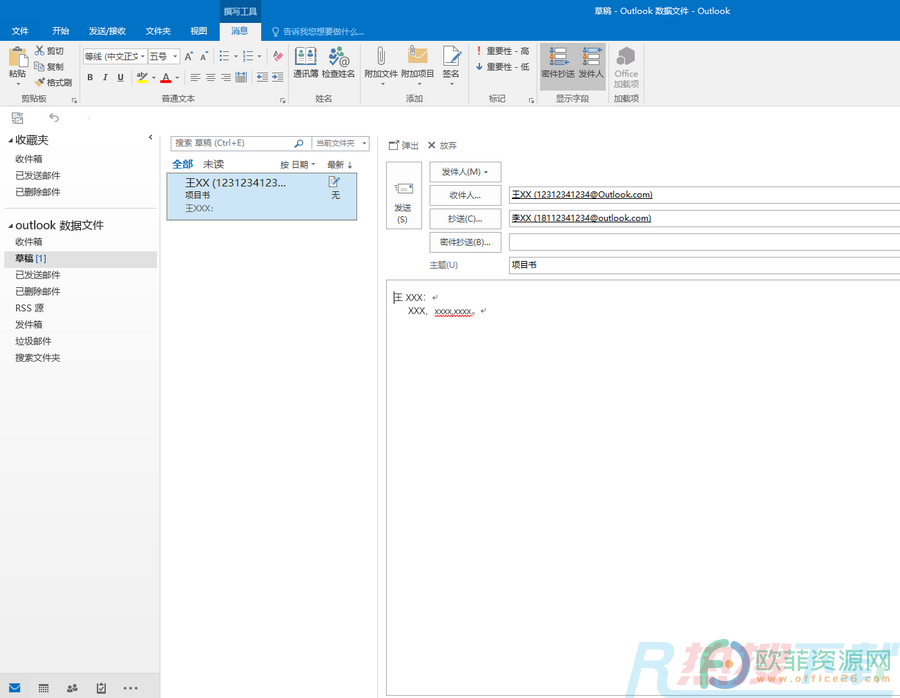900x698 pixels.
Task: Open highlight color dropdown arrow
Action: pos(153,77)
